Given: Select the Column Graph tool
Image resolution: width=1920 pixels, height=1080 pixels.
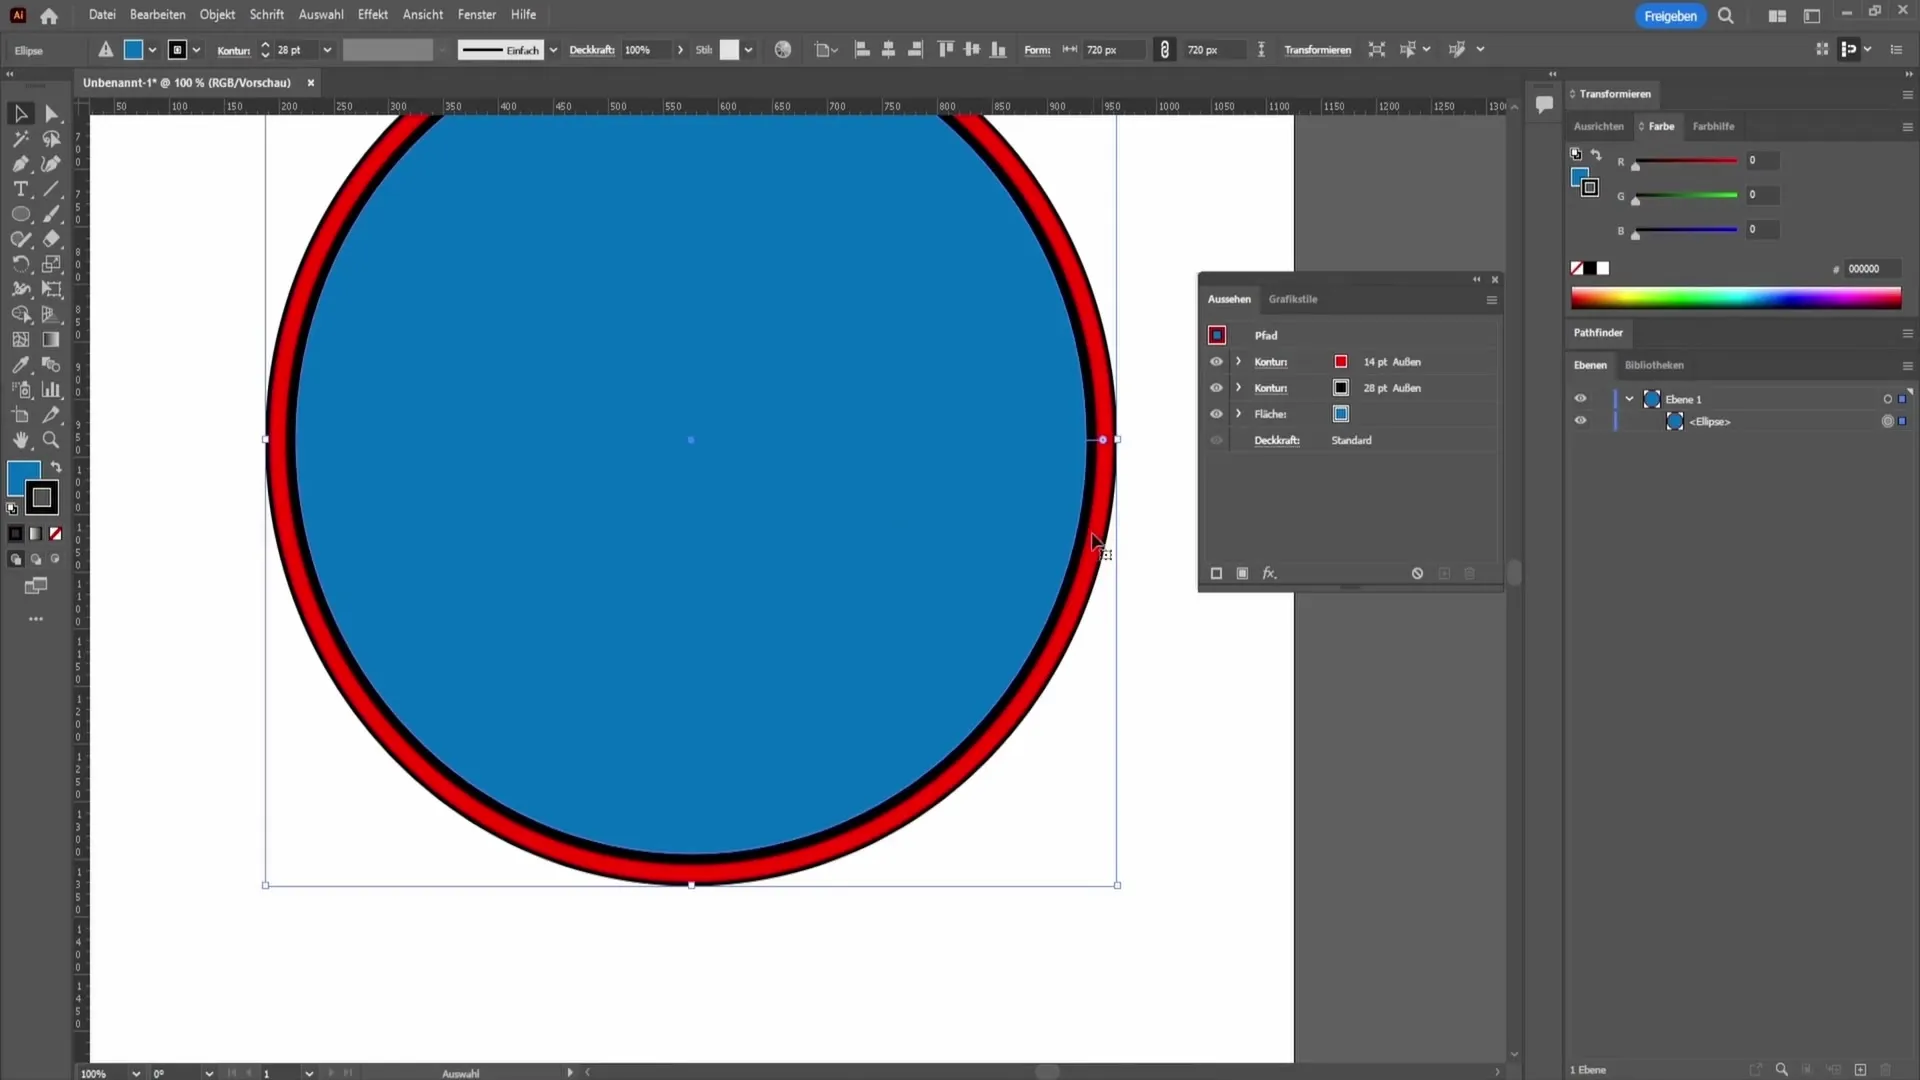Looking at the screenshot, I should click(52, 390).
